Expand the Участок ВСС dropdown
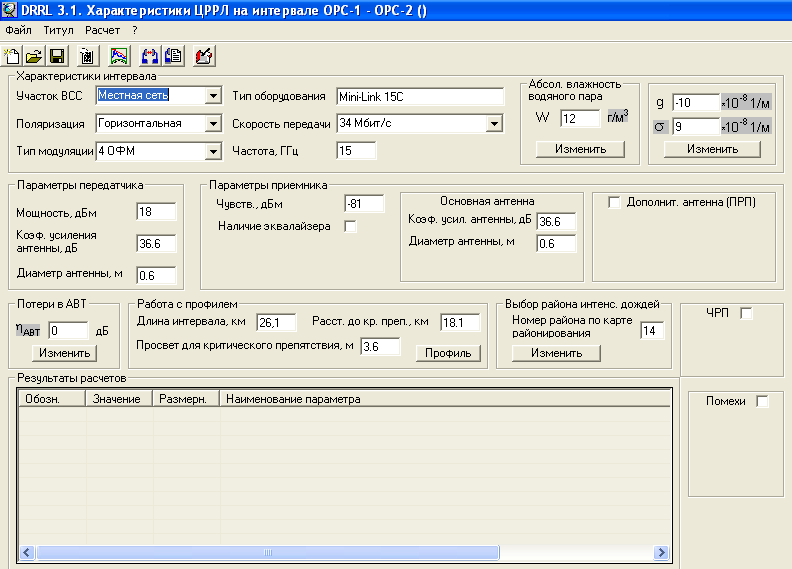Viewport: 792px width, 569px height. click(214, 95)
